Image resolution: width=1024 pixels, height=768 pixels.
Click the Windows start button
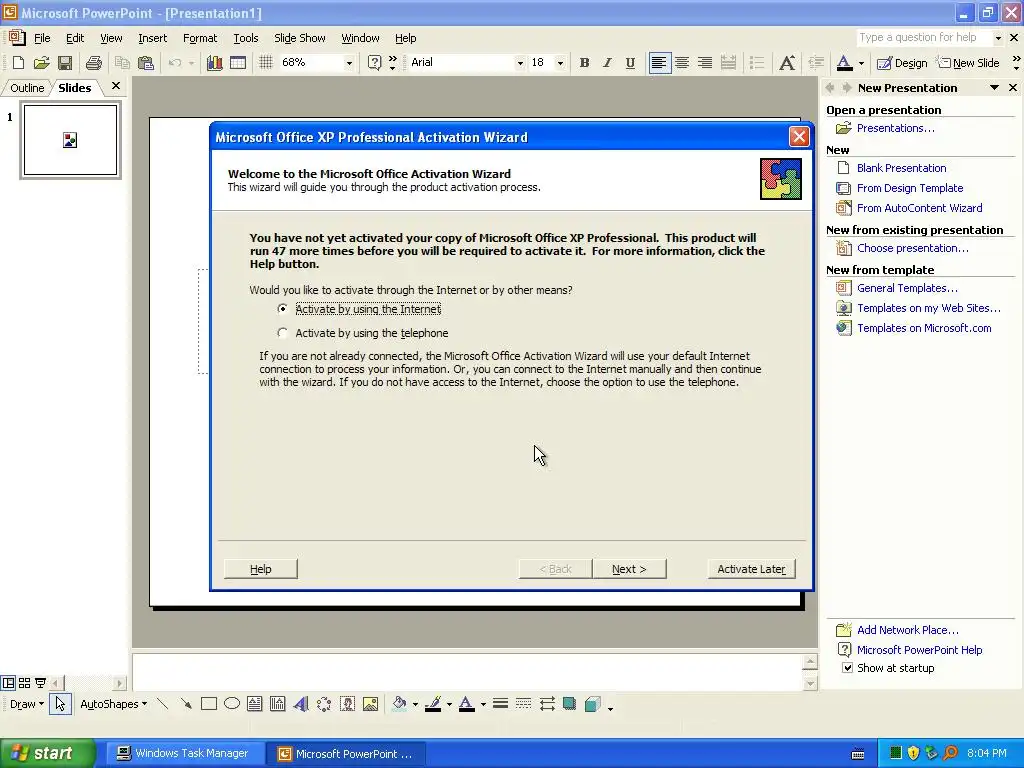point(46,753)
